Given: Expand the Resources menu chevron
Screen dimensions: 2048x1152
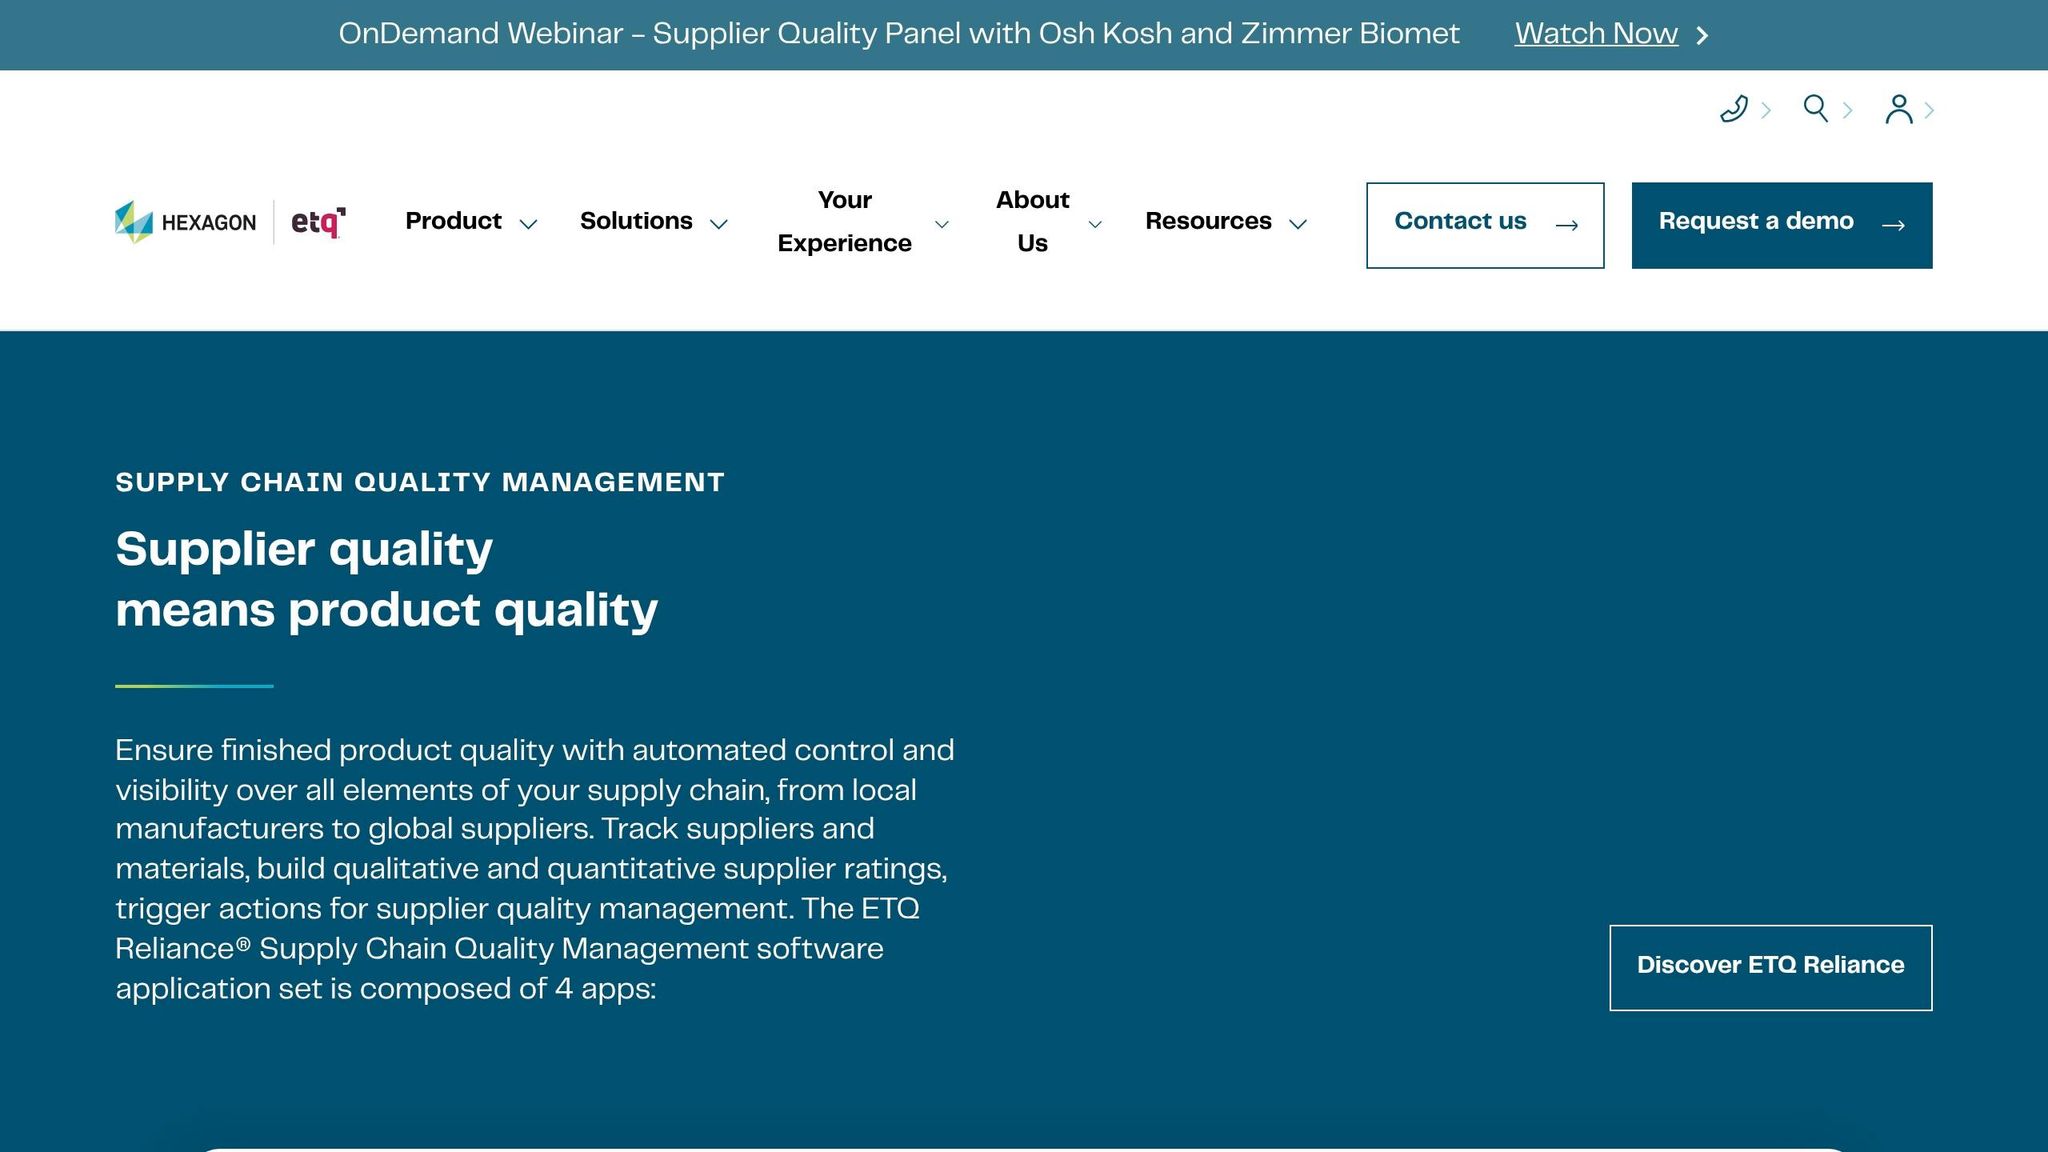Looking at the screenshot, I should click(x=1298, y=224).
